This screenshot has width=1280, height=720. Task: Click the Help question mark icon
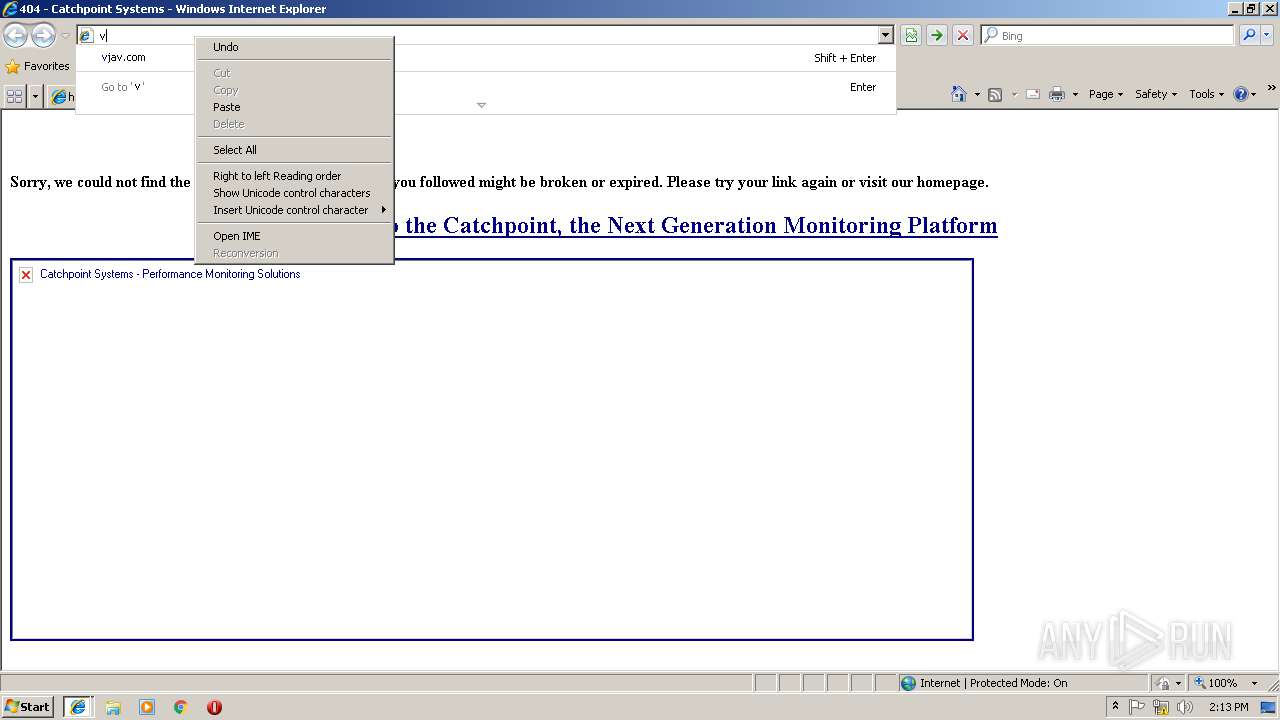[x=1241, y=94]
